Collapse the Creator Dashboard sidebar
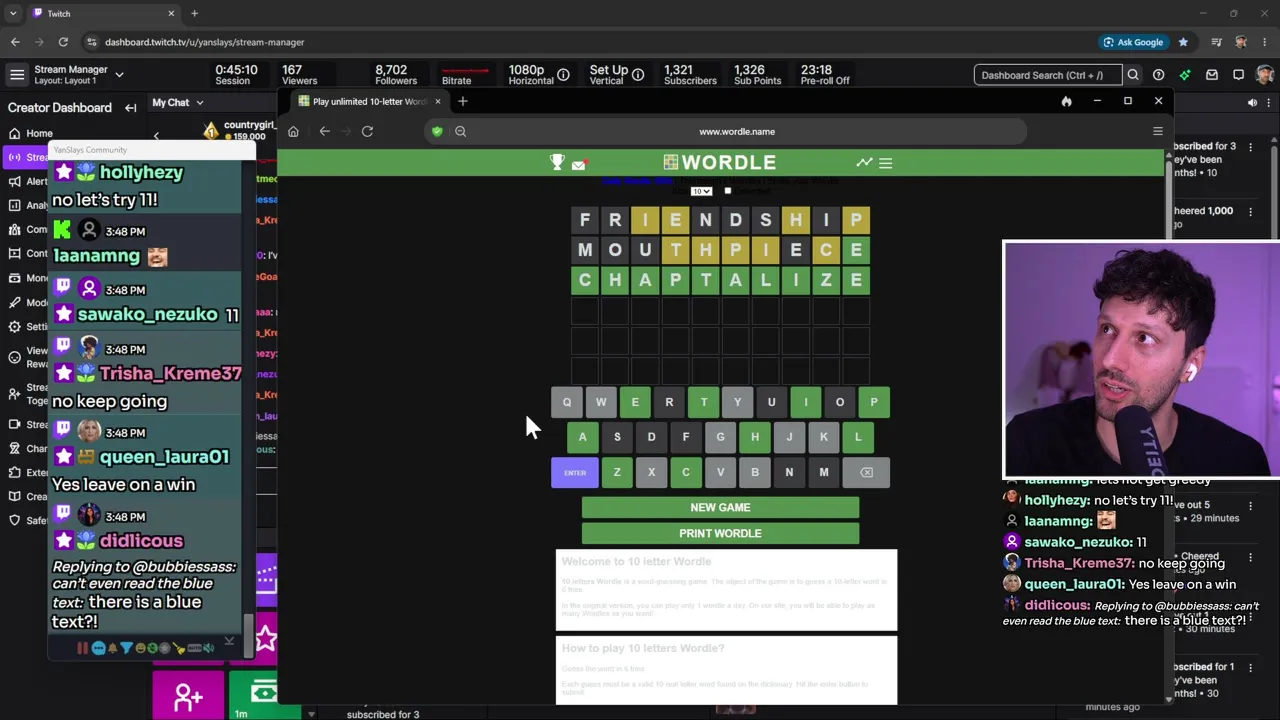1280x720 pixels. (131, 107)
